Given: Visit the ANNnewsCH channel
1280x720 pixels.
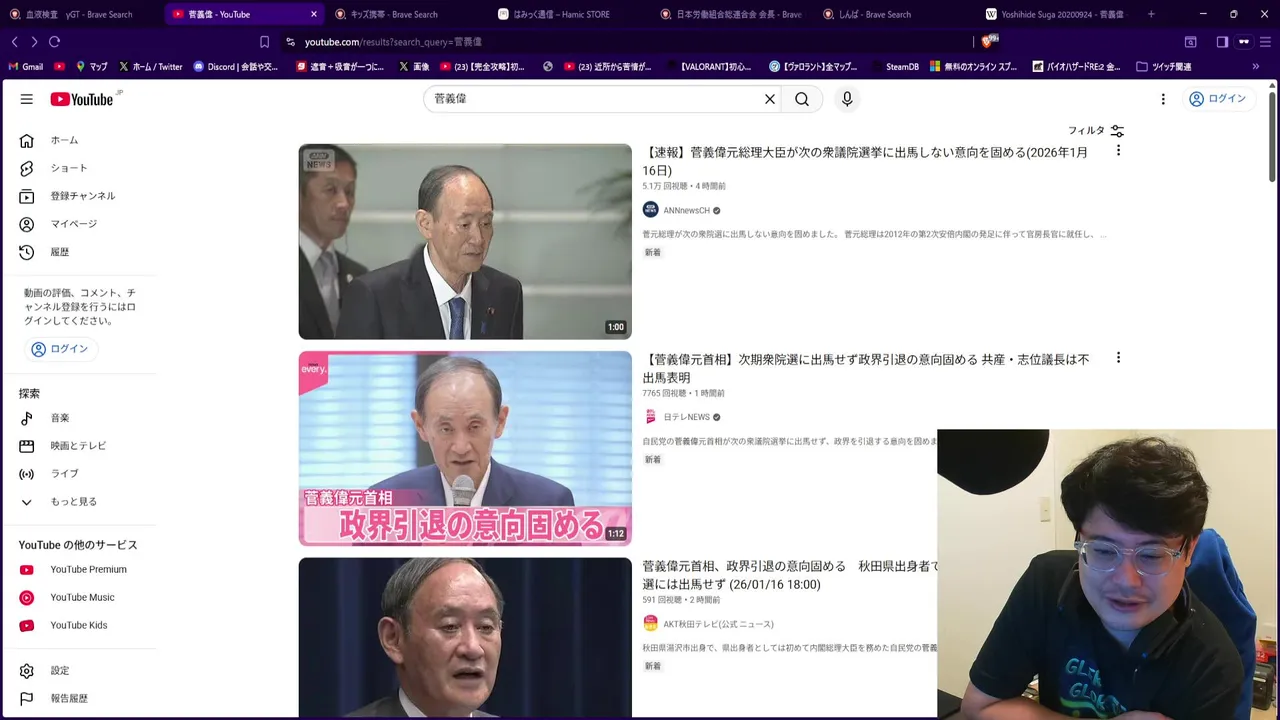Looking at the screenshot, I should point(686,211).
